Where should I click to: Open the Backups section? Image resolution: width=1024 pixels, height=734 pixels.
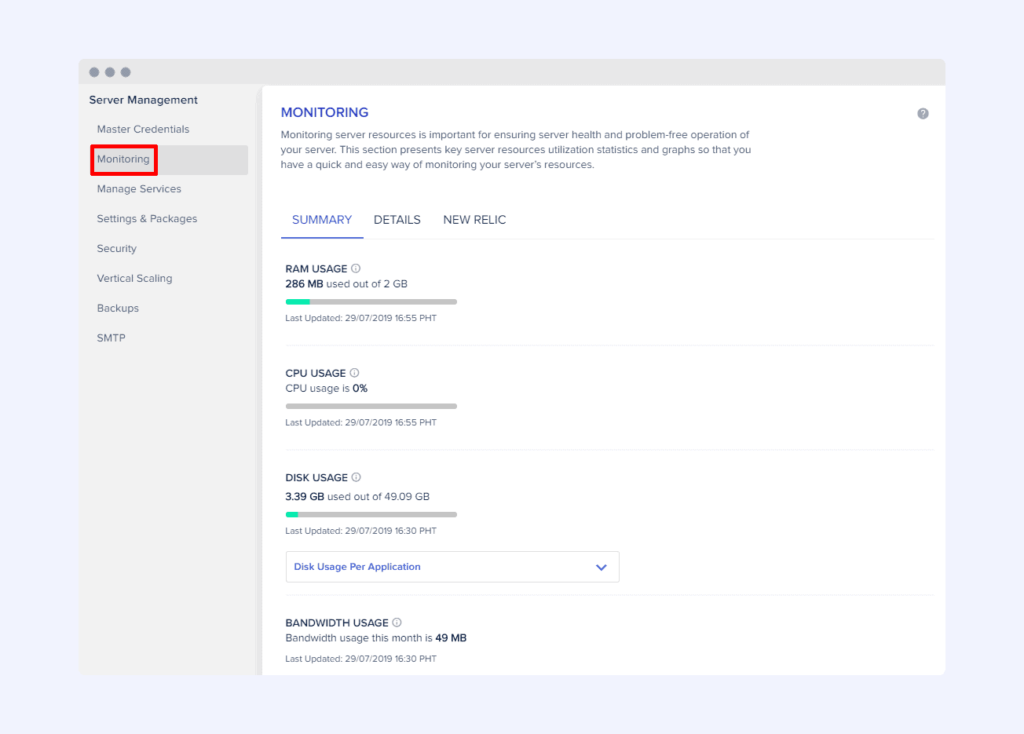tap(118, 308)
